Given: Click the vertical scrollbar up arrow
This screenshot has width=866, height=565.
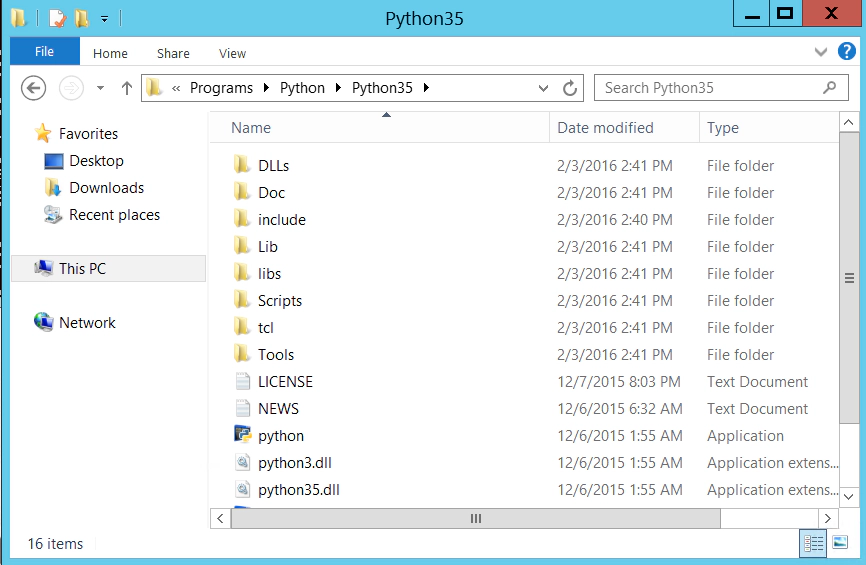Looking at the screenshot, I should 849,123.
